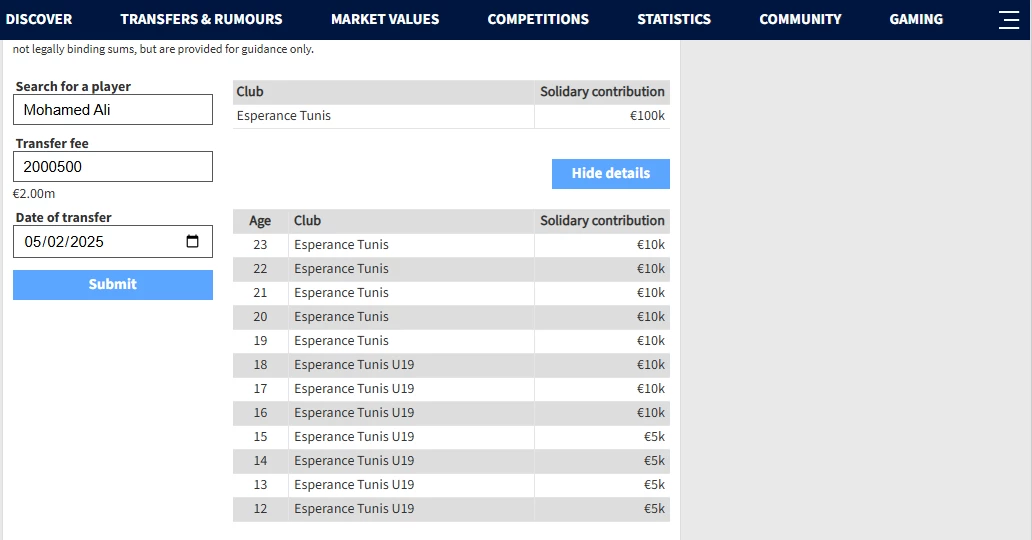Click the Submit button
Screen dimensions: 1032x540
point(113,284)
